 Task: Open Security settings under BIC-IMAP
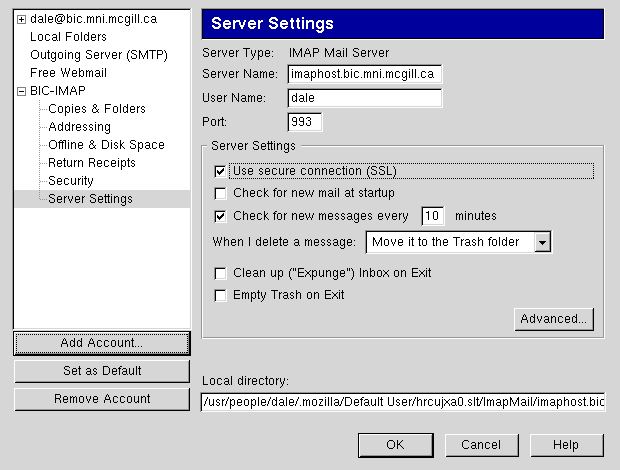click(70, 181)
